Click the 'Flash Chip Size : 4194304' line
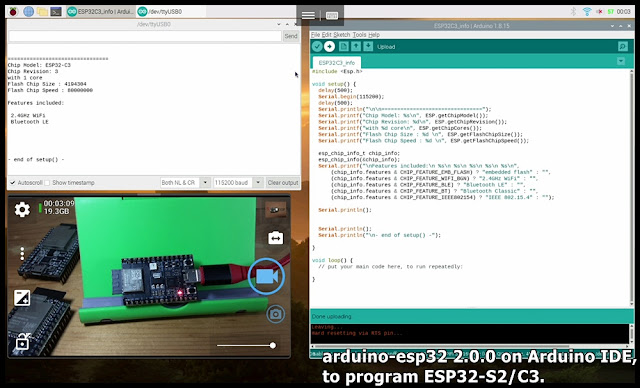640x388 pixels. [x=47, y=84]
